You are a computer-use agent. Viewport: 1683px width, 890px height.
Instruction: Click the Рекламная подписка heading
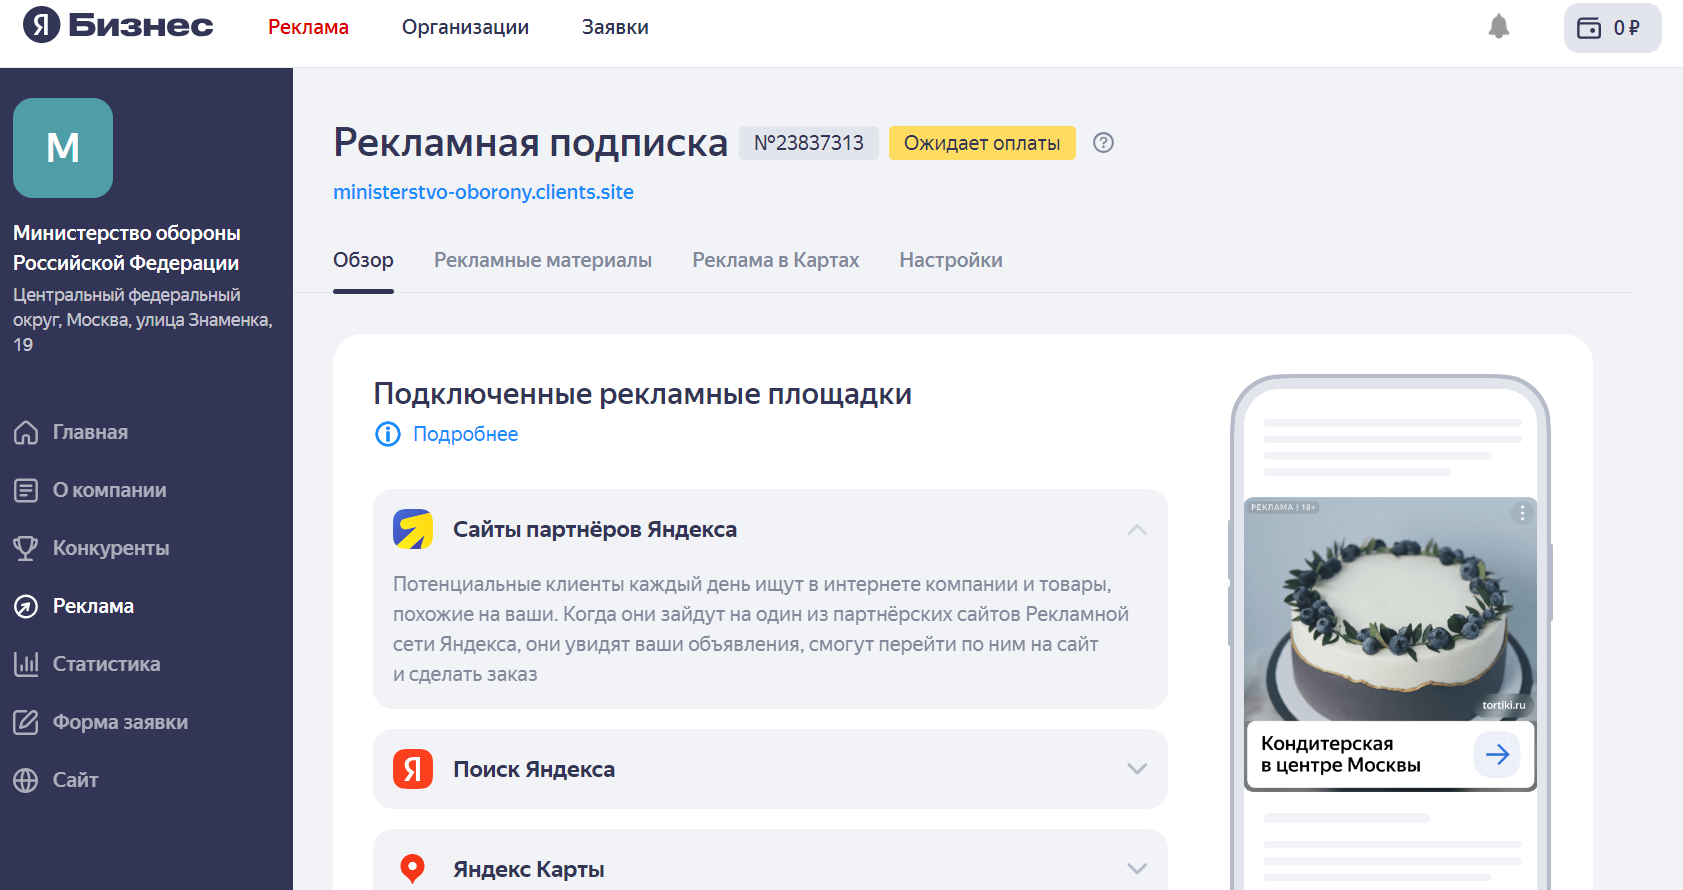pyautogui.click(x=530, y=143)
